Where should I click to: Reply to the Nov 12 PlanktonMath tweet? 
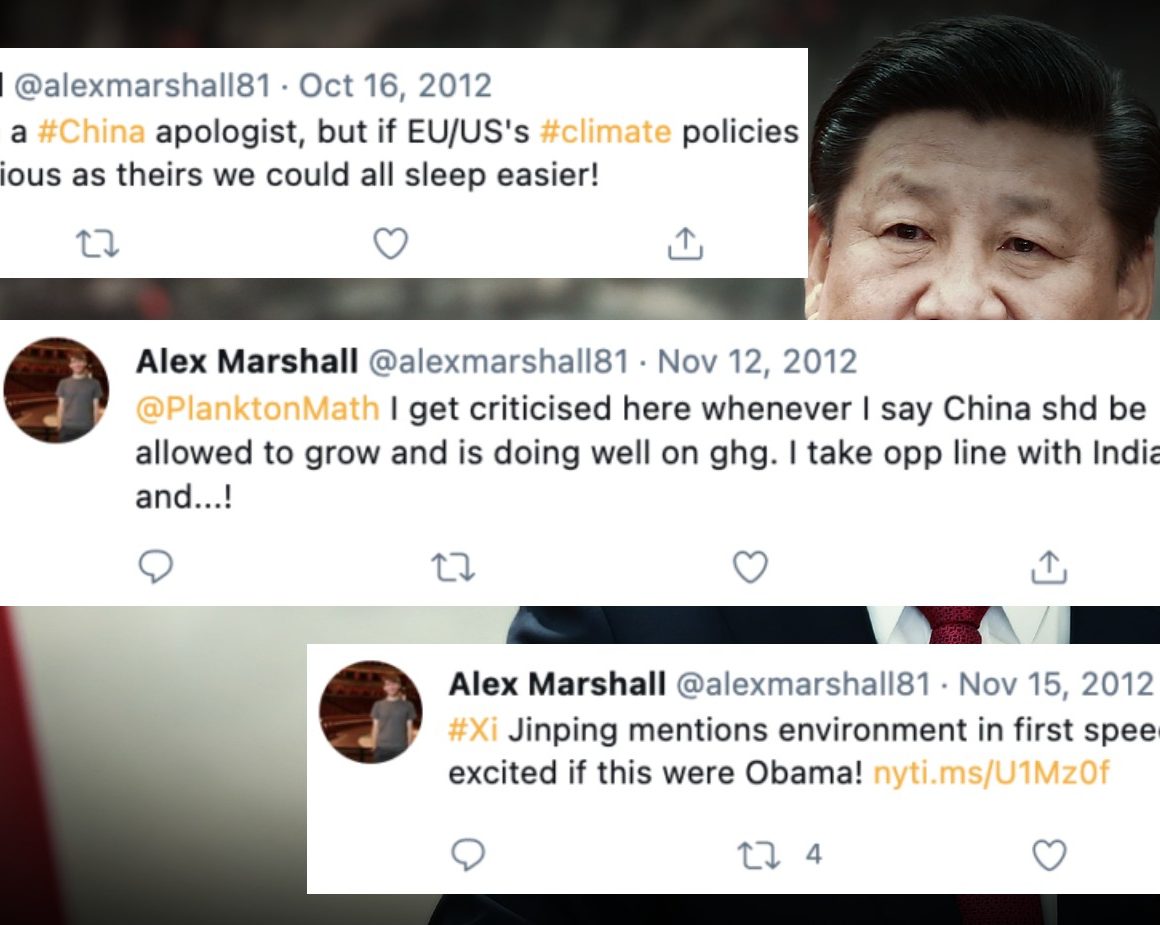(155, 567)
